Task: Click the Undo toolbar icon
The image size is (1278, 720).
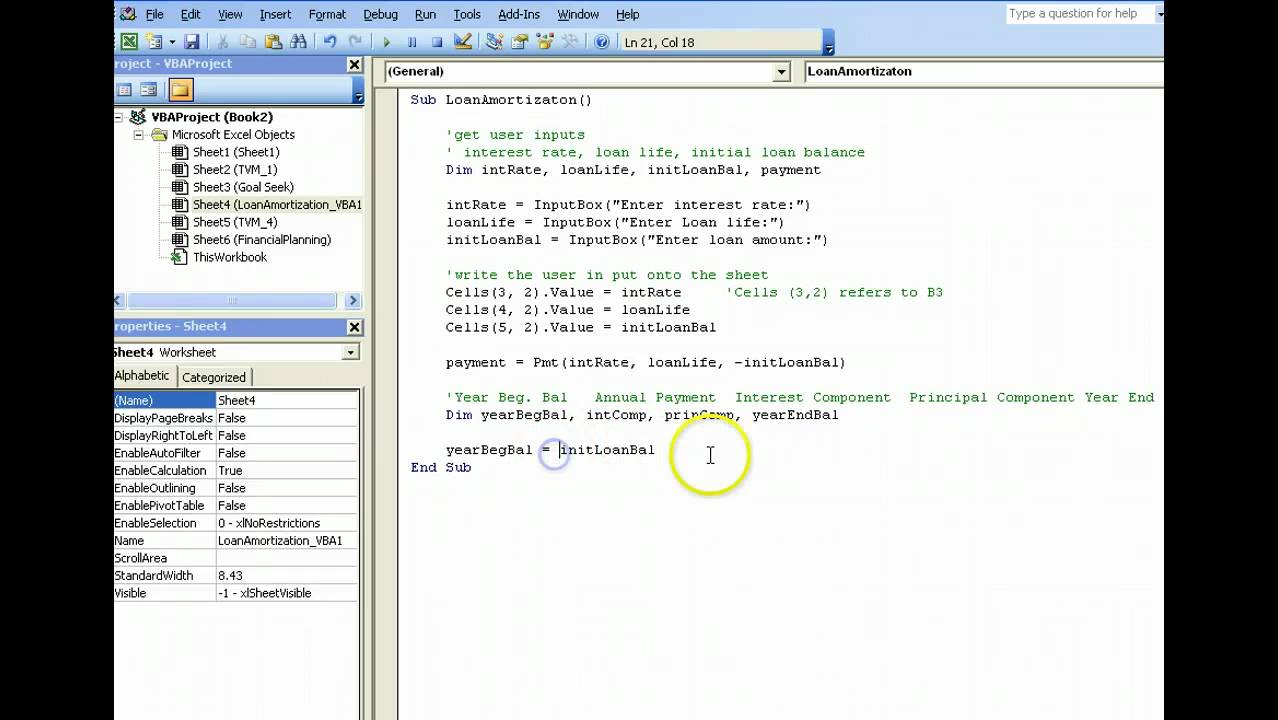Action: point(329,42)
